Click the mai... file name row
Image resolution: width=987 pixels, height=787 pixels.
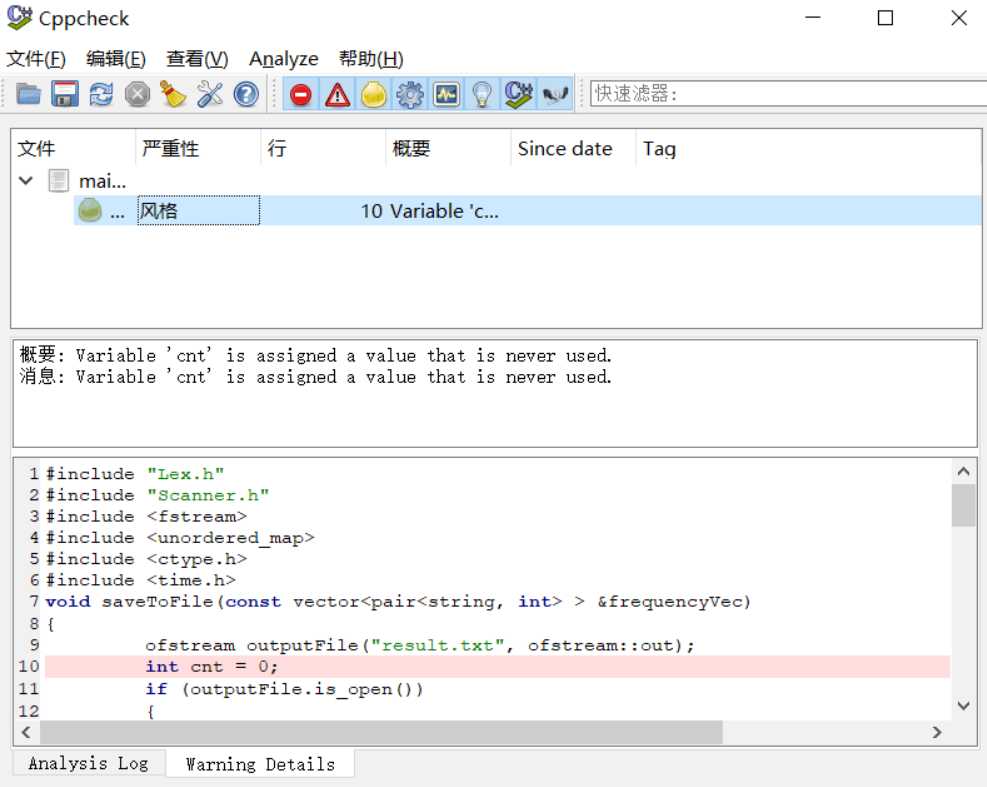tap(102, 181)
